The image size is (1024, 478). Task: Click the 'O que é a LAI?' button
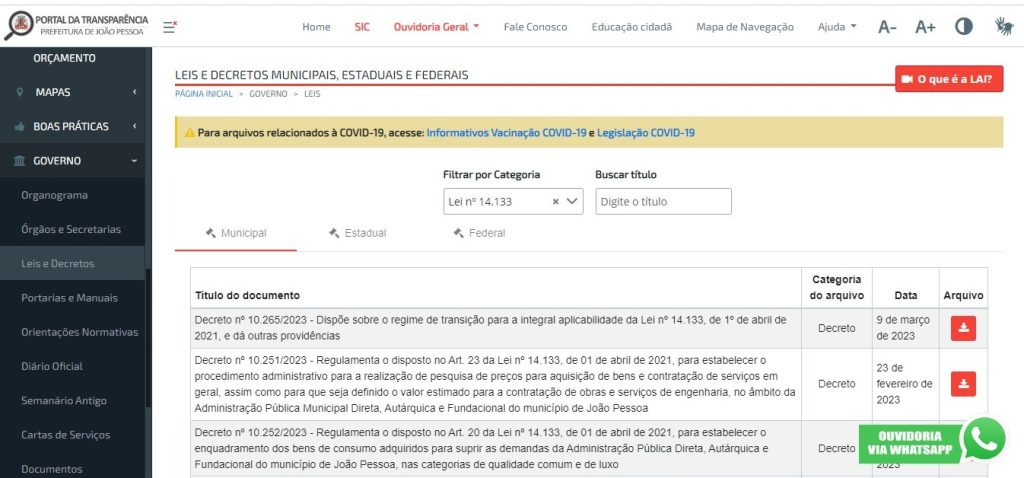[x=949, y=79]
